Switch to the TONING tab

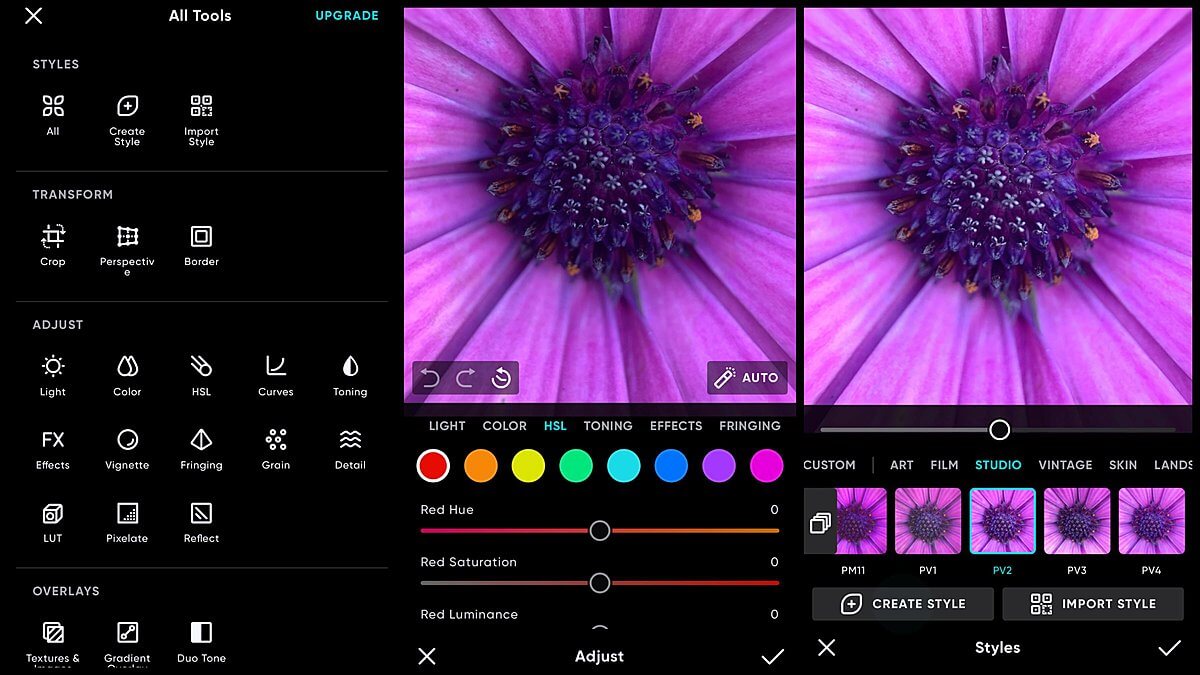coord(608,425)
